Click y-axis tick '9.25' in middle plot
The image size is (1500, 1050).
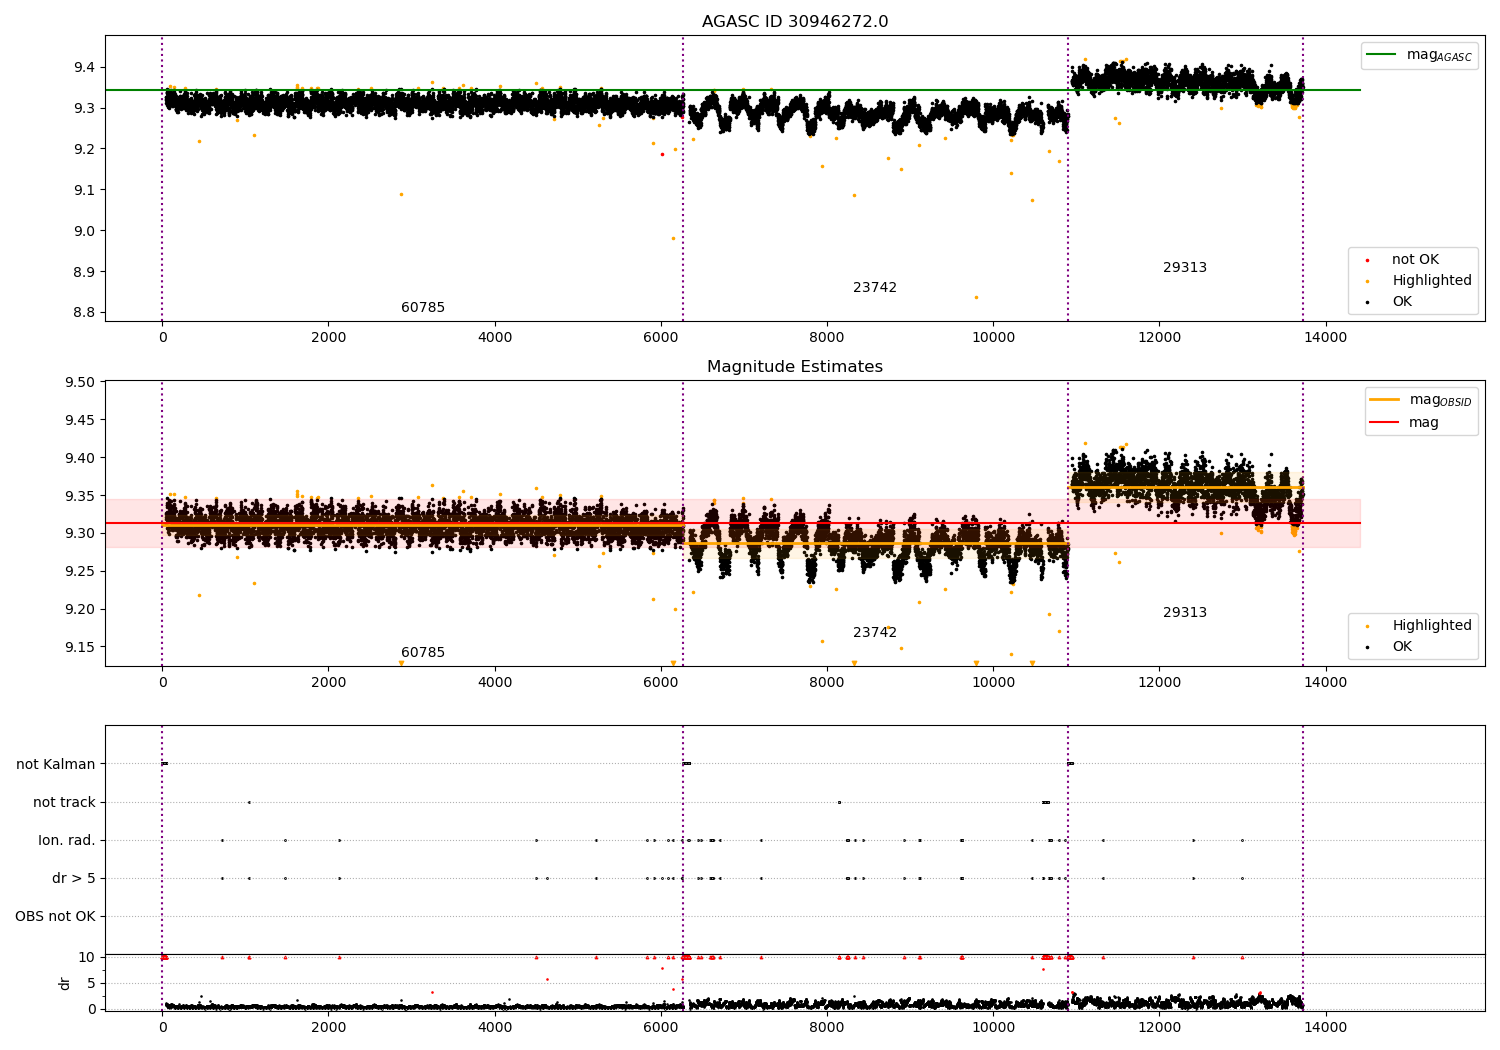click(x=80, y=572)
